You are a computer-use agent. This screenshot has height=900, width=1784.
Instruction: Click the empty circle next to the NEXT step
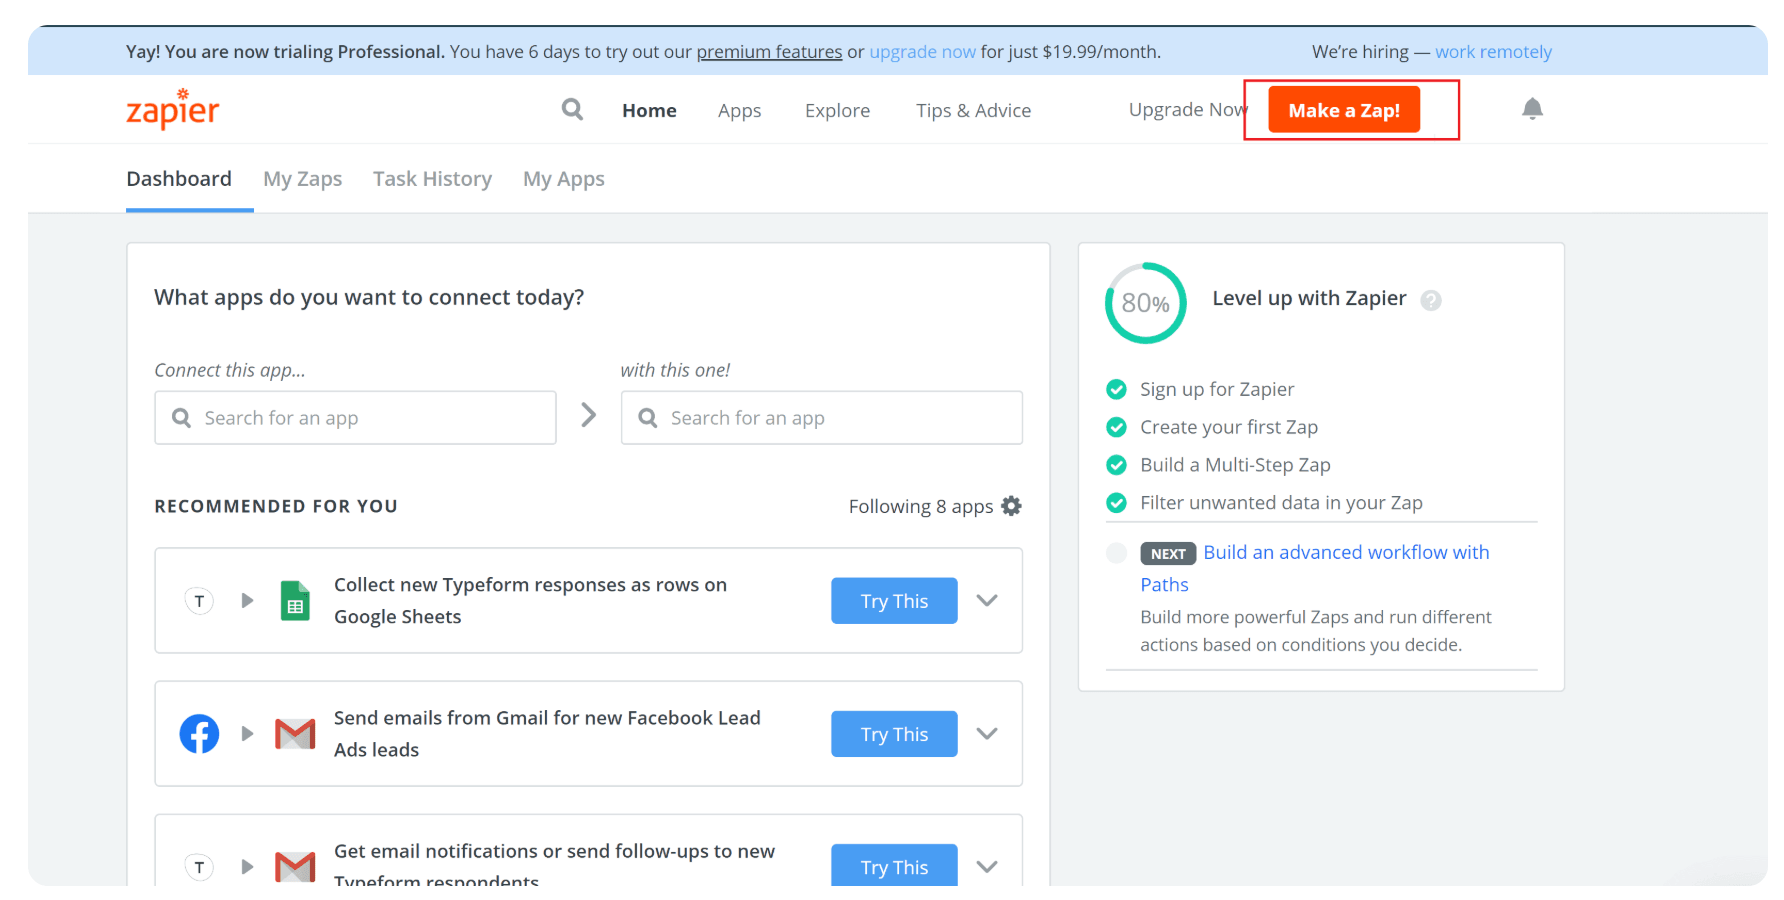[1117, 553]
